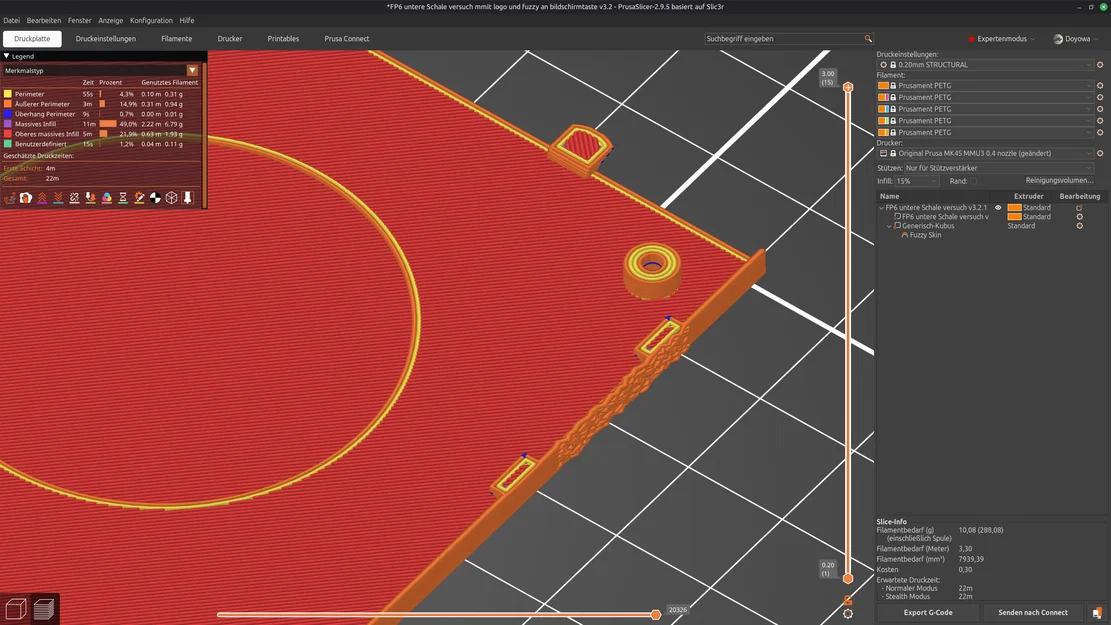The width and height of the screenshot is (1111, 625).
Task: Click the magnifier icon in the search box
Action: (x=868, y=39)
